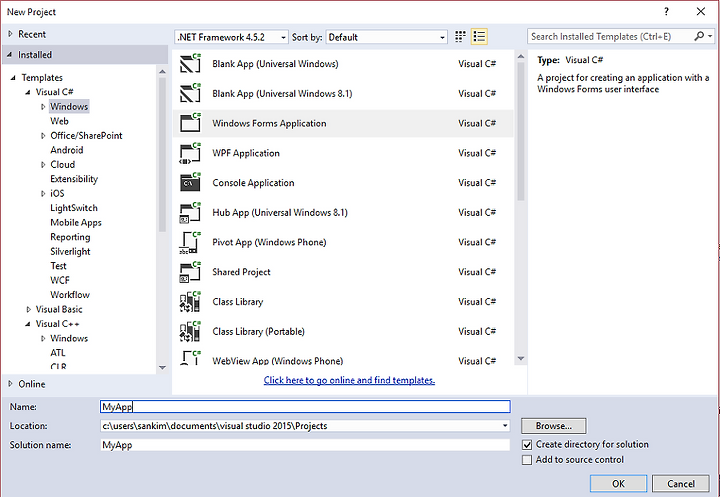Toggle Create directory for solution checkbox

click(527, 444)
